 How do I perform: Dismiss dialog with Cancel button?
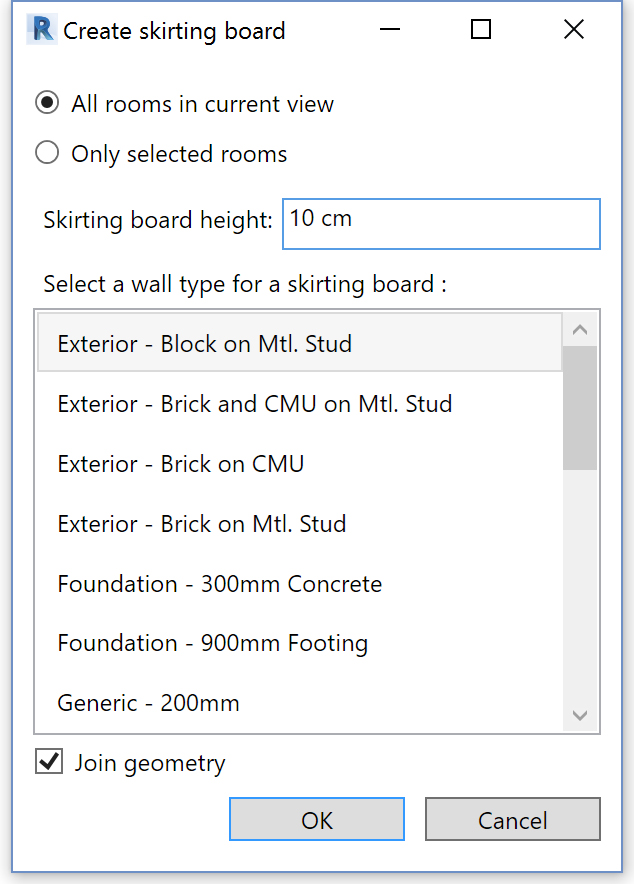pyautogui.click(x=513, y=819)
